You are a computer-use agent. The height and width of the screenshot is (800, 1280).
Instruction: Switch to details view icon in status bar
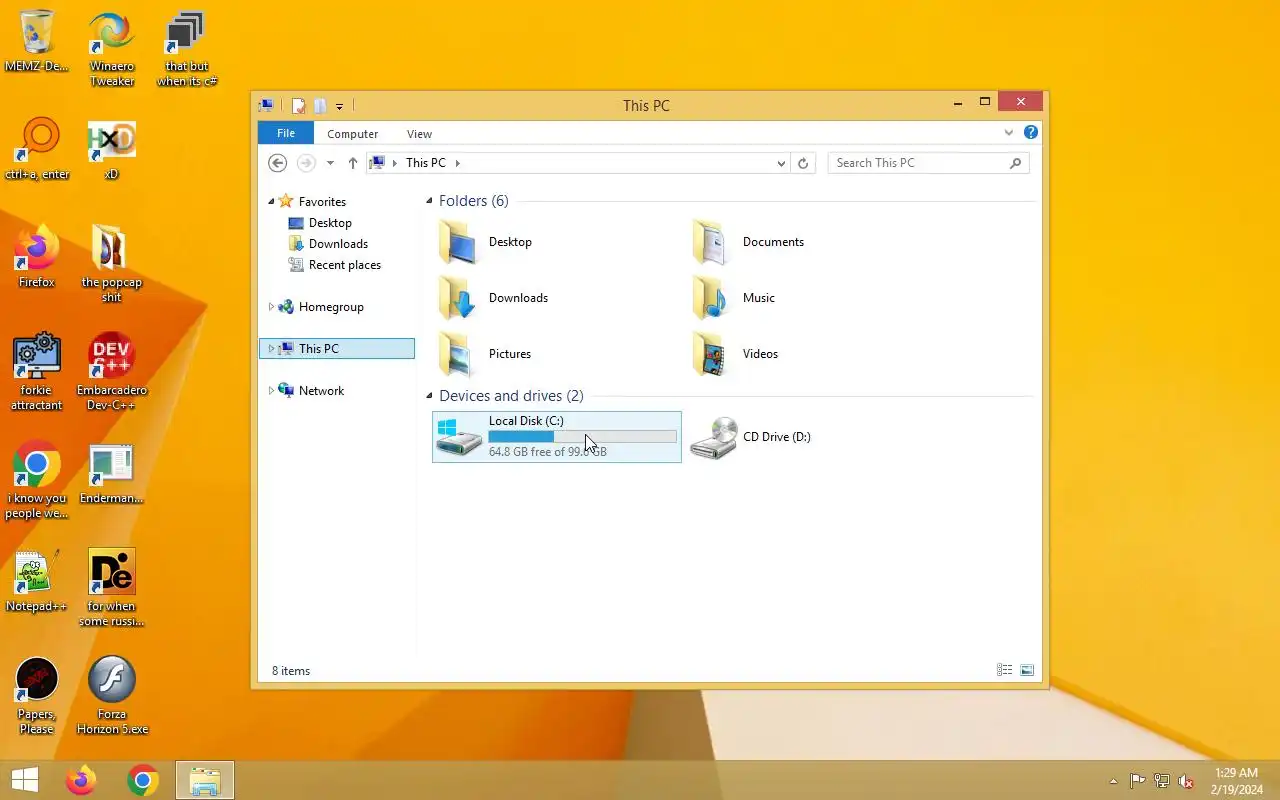click(x=1005, y=670)
